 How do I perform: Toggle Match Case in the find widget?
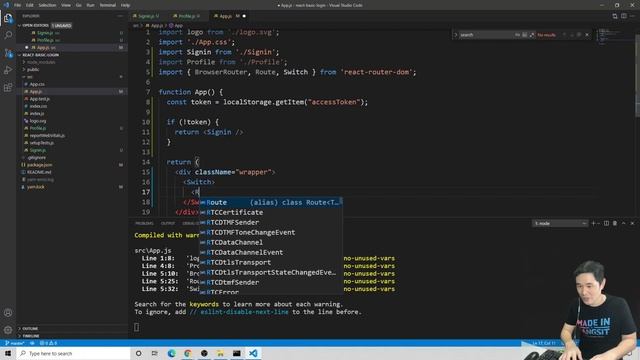point(517,35)
